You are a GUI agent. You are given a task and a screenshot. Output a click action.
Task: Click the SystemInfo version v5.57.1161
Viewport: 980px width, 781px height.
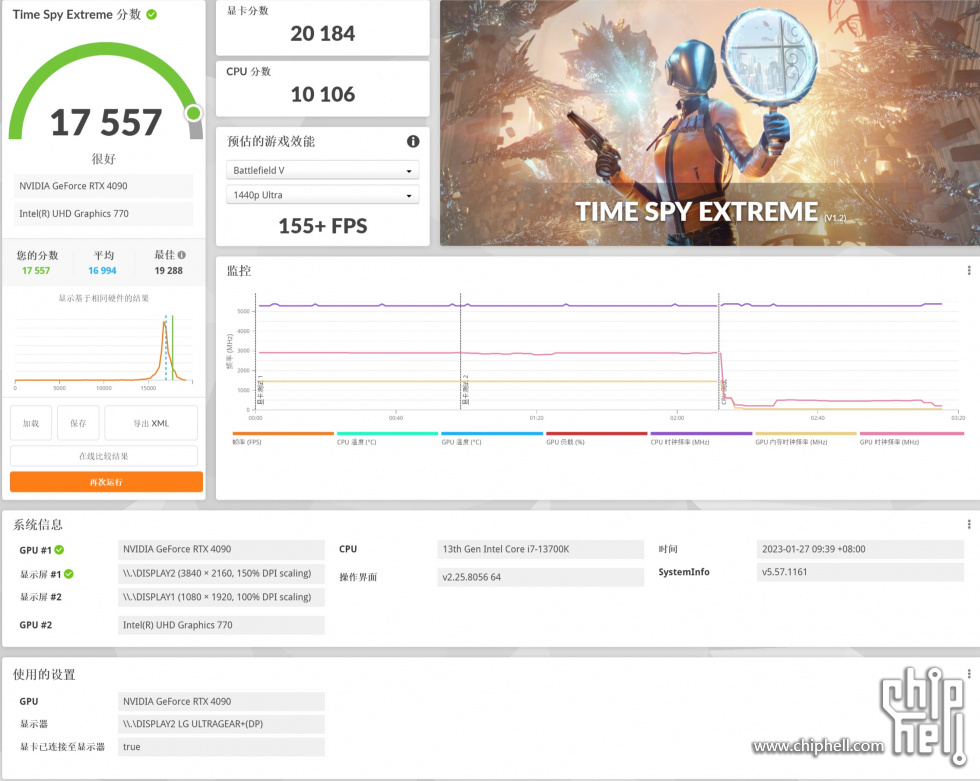(x=860, y=572)
